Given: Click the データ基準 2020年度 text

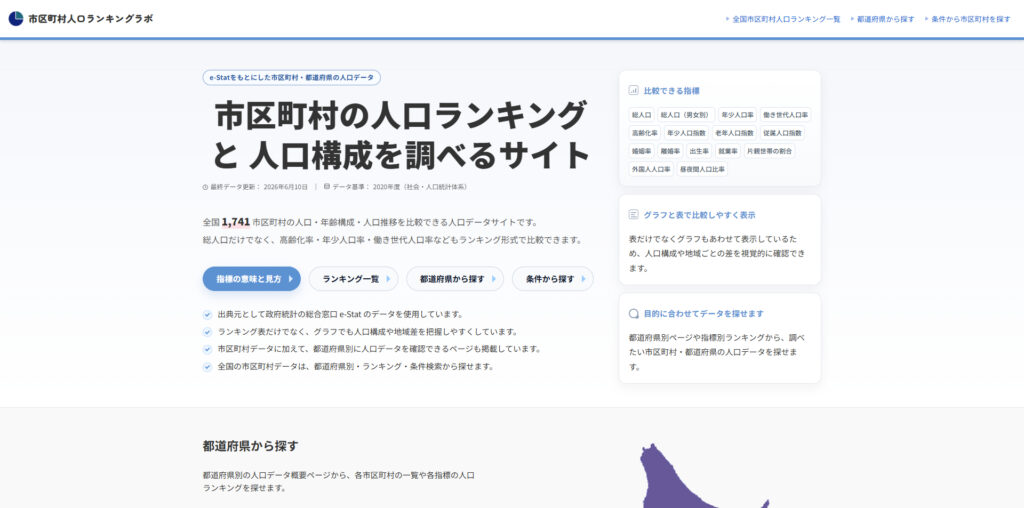Looking at the screenshot, I should pyautogui.click(x=399, y=187).
